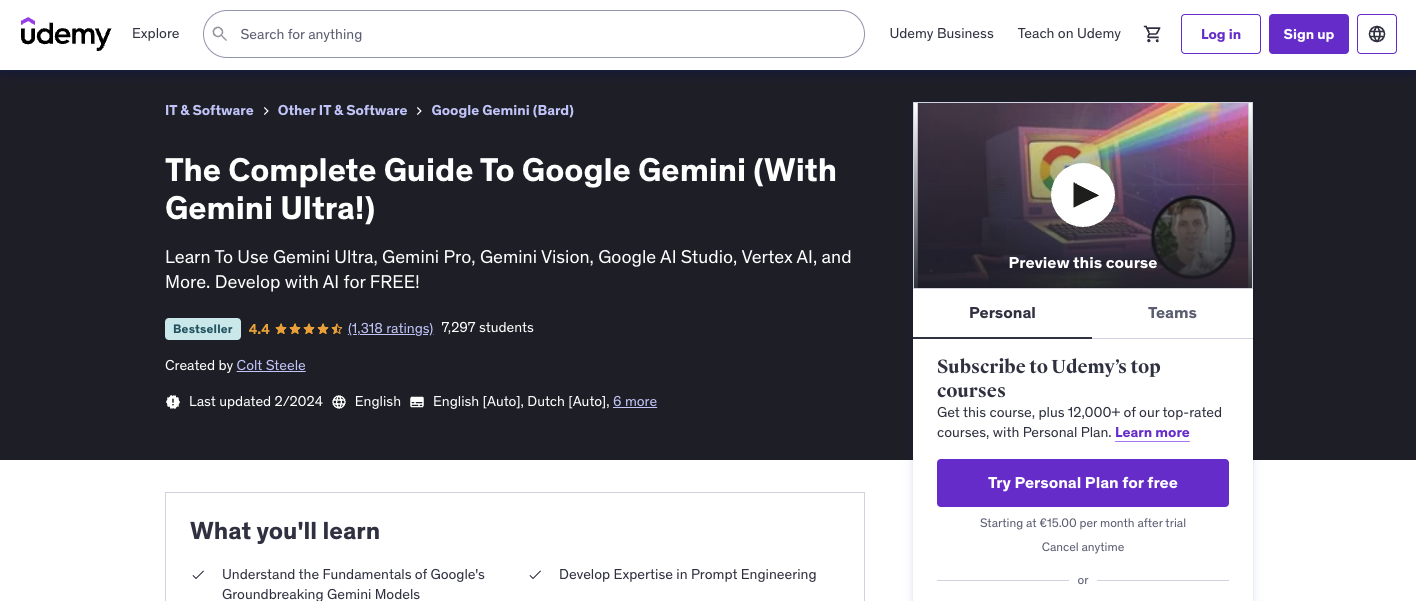Image resolution: width=1416 pixels, height=601 pixels.
Task: Select the Personal tab
Action: [x=1002, y=313]
